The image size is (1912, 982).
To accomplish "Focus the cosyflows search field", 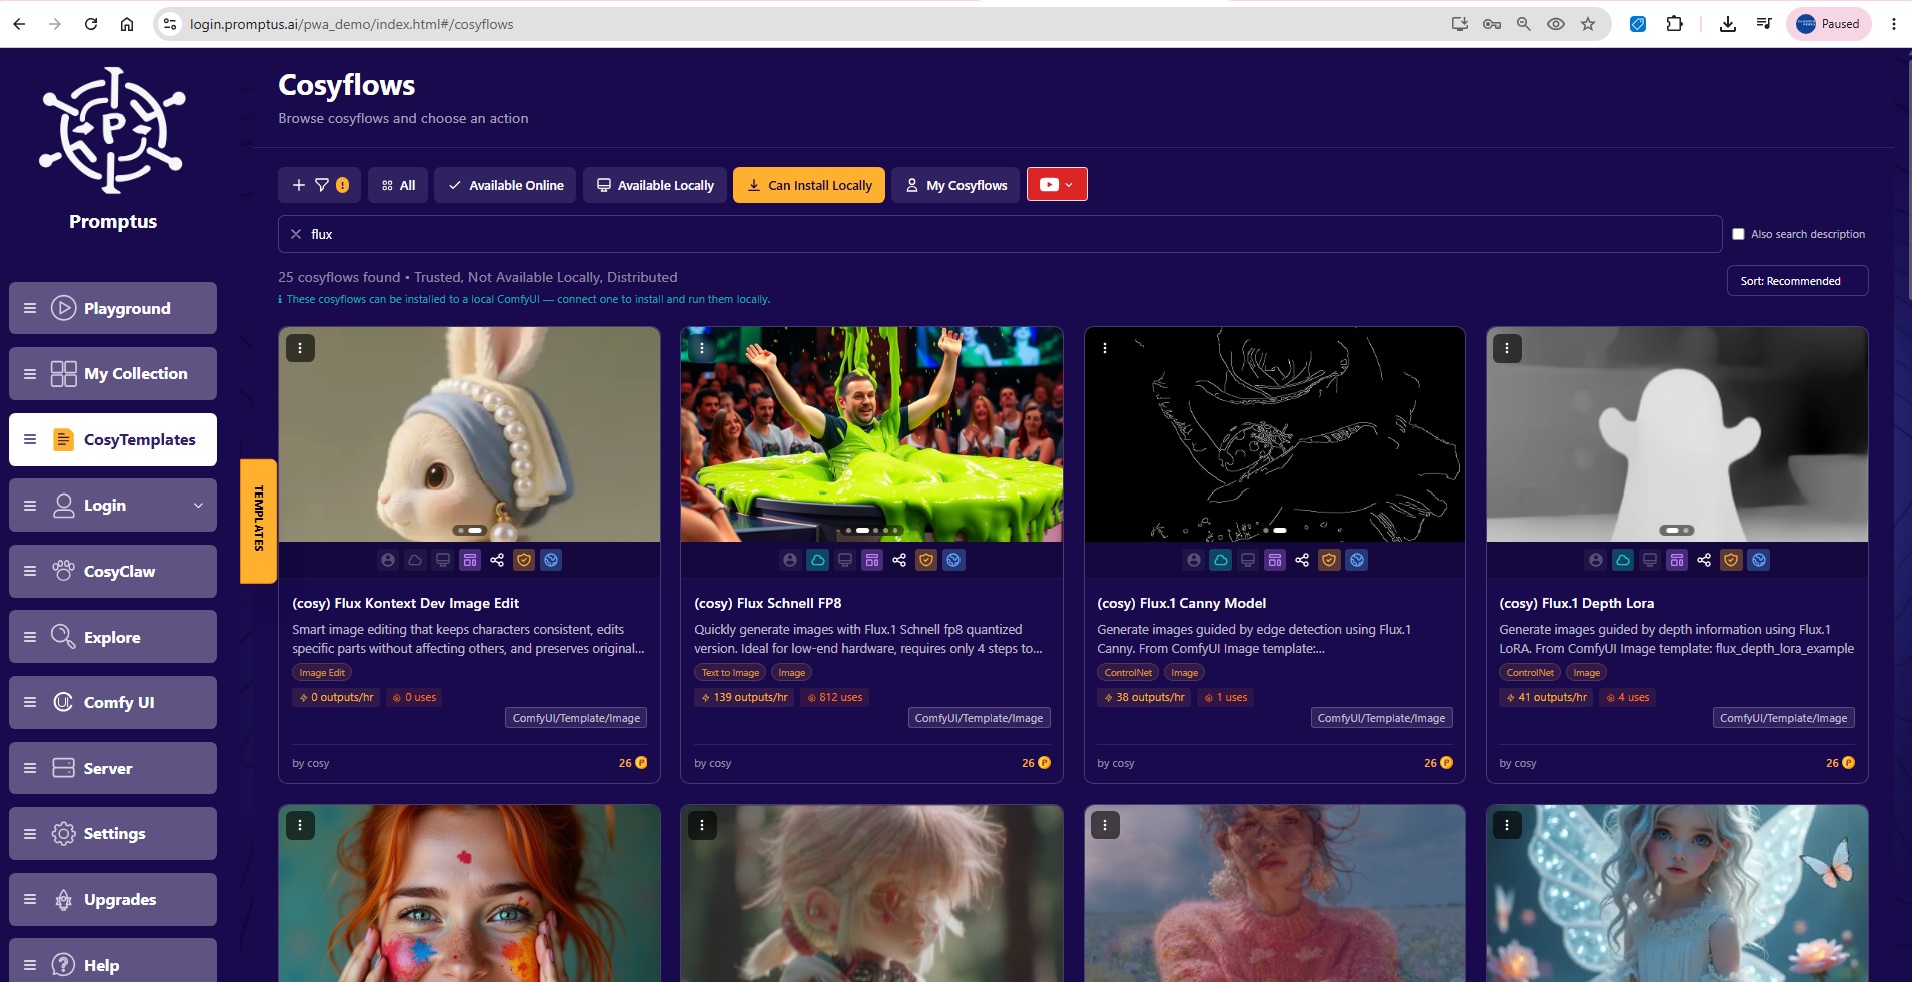I will pos(1000,234).
